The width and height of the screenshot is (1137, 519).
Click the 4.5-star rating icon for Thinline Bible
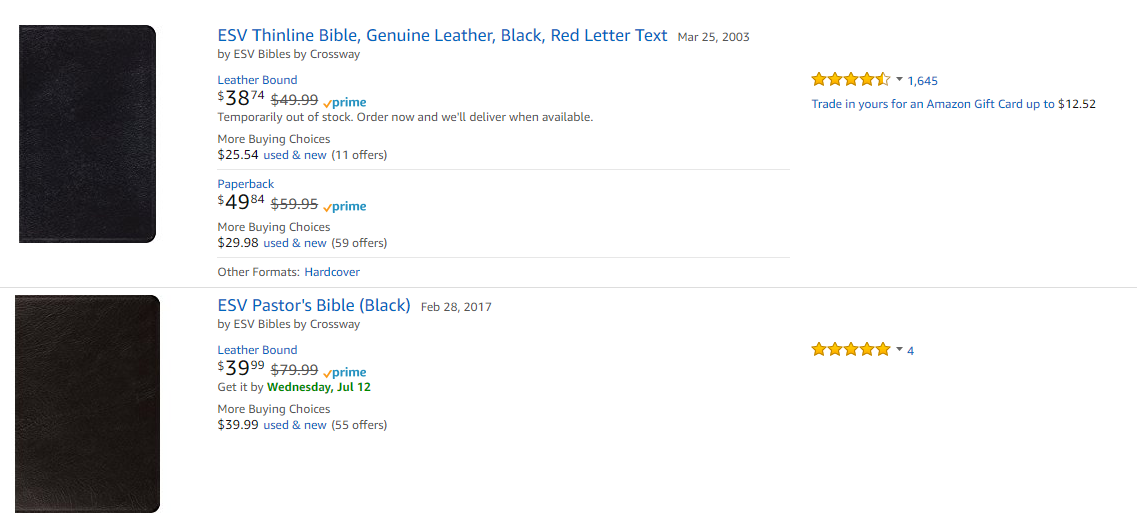(850, 80)
